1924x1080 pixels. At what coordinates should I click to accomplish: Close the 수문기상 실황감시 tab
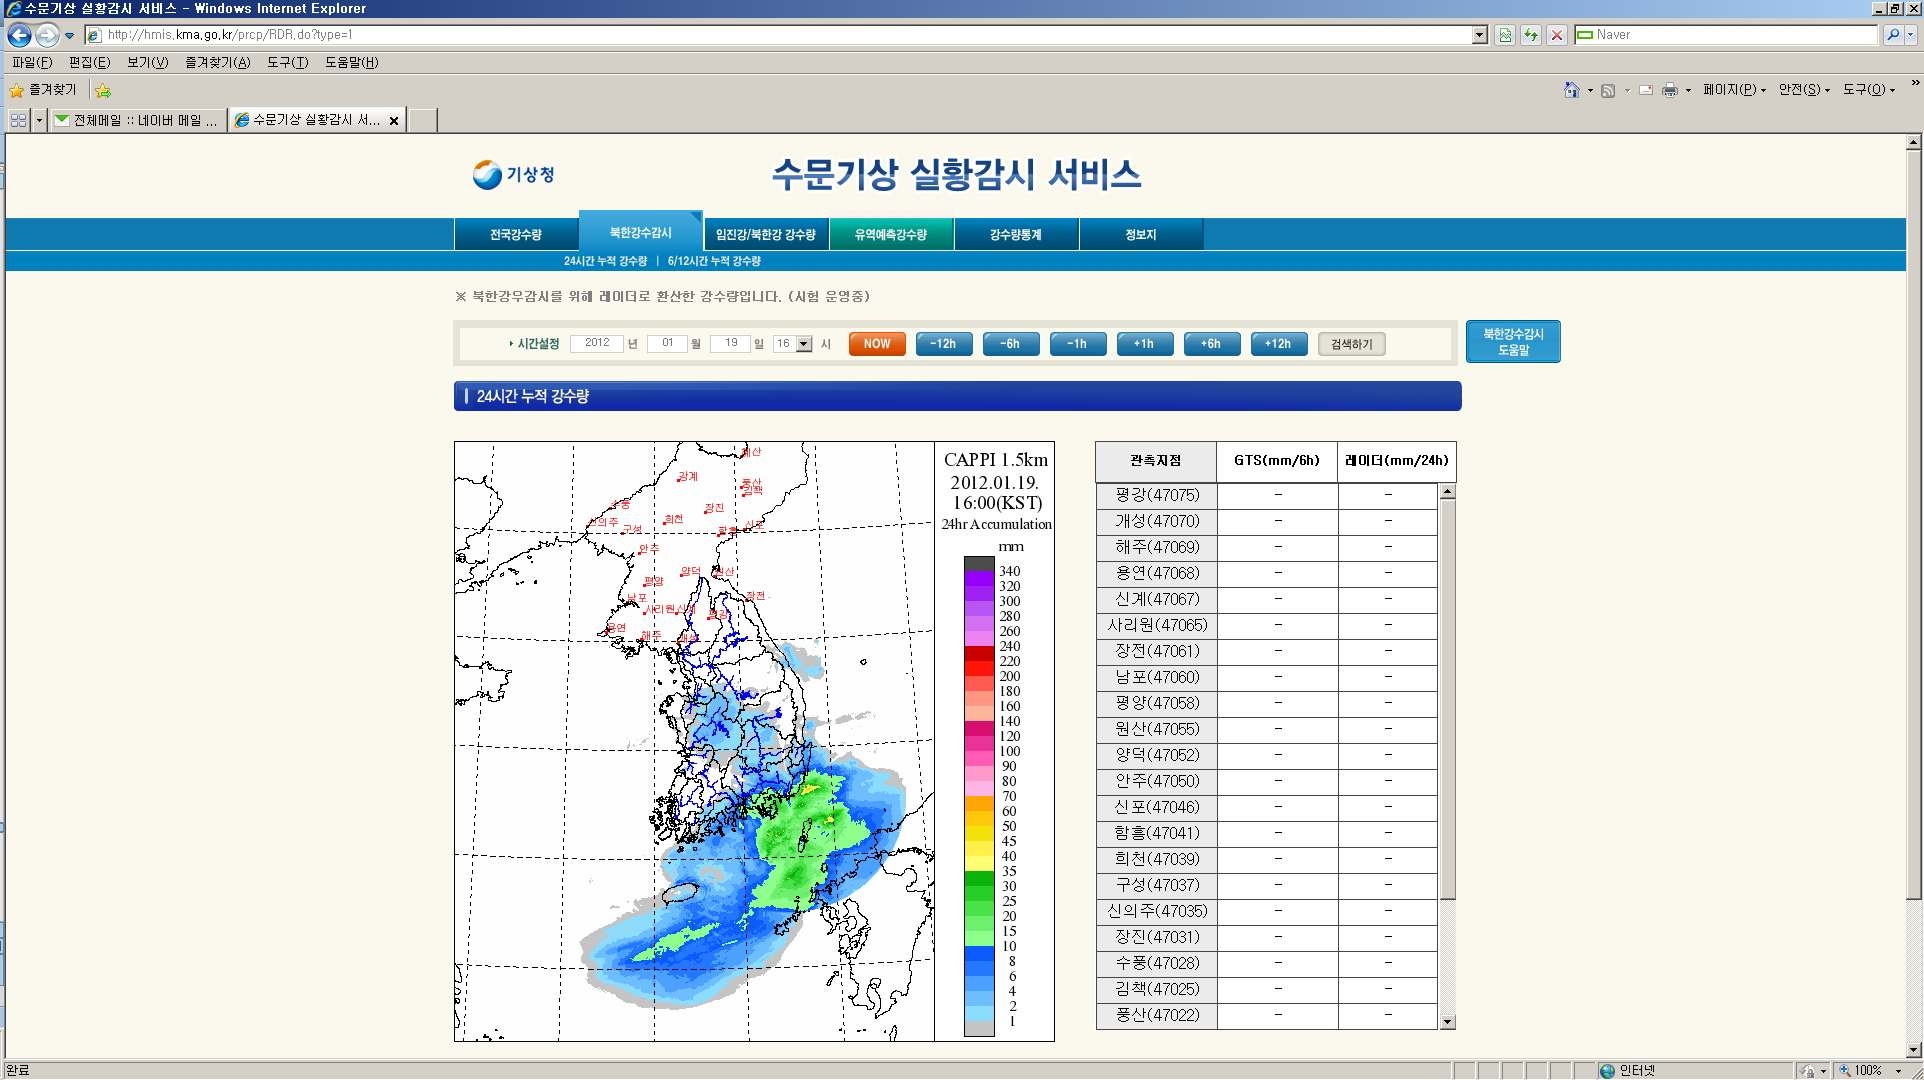click(x=394, y=121)
